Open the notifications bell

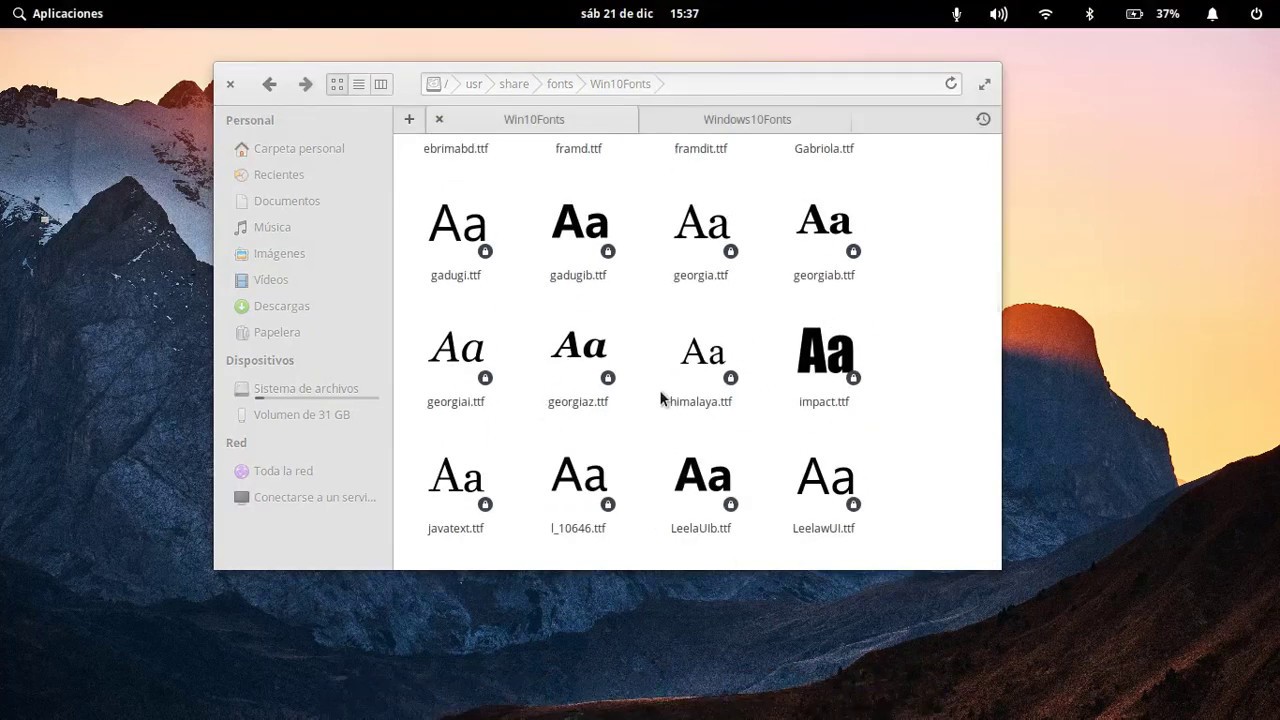1212,14
